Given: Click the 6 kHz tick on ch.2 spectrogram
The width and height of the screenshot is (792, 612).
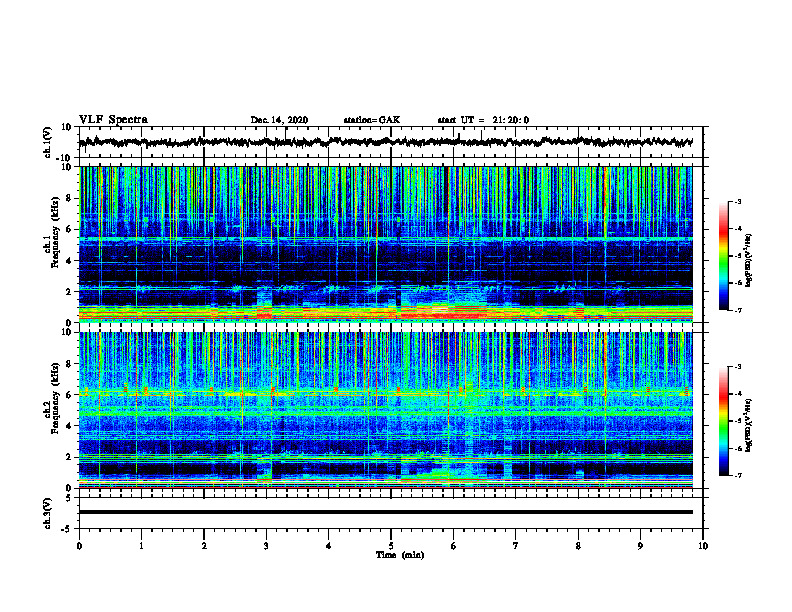Looking at the screenshot, I should point(69,395).
